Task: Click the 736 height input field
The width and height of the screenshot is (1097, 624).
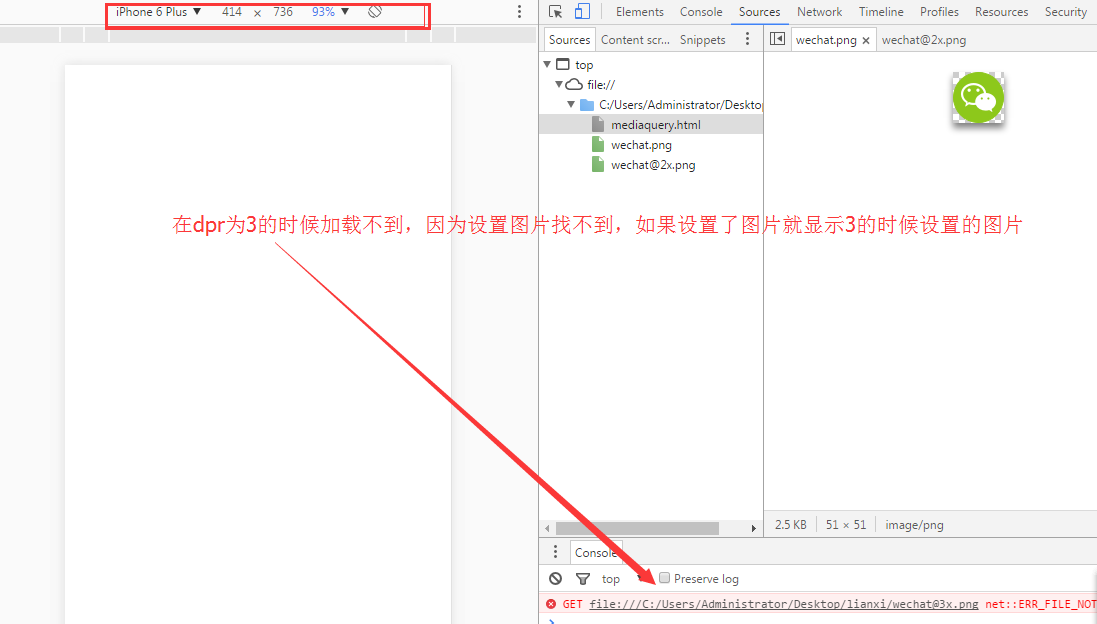Action: [x=283, y=12]
